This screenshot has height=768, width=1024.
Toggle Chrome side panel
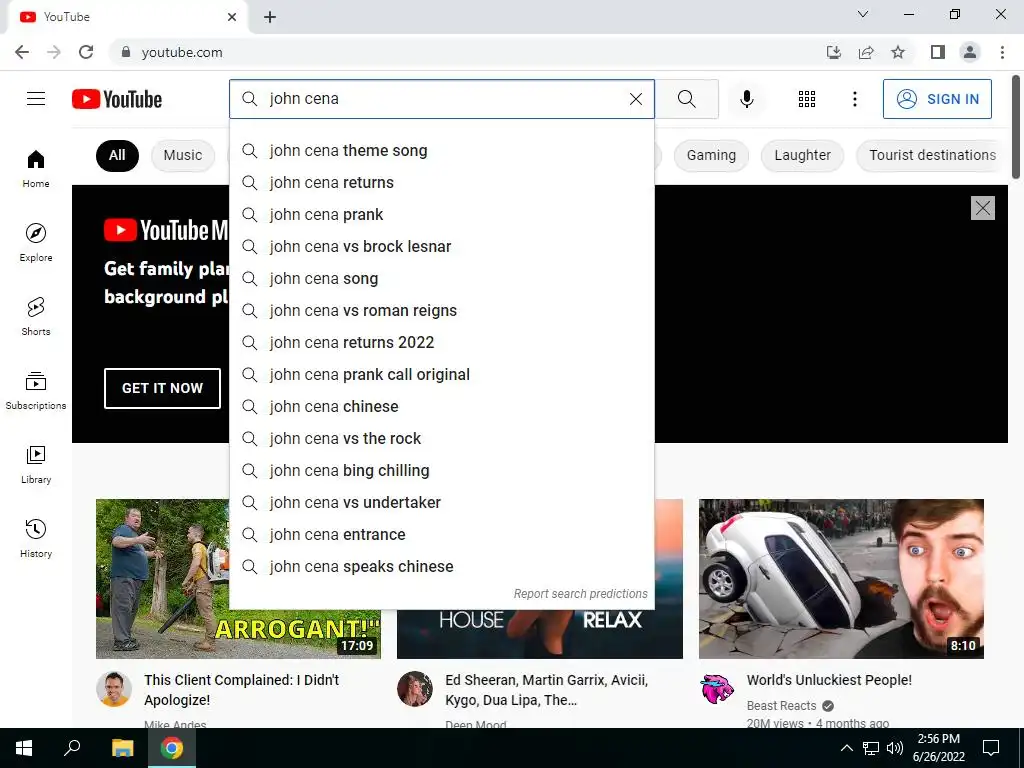click(x=938, y=52)
